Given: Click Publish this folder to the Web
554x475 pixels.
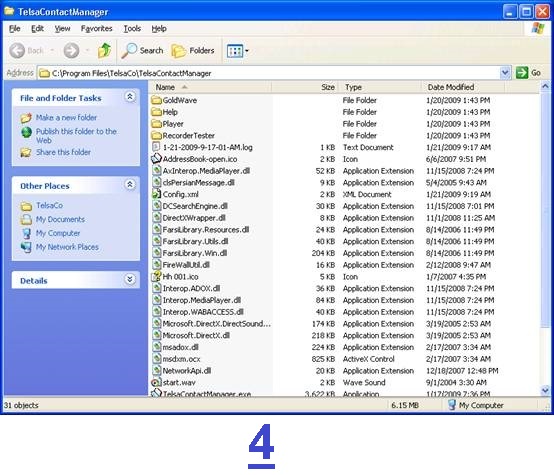Looking at the screenshot, I should (x=76, y=136).
